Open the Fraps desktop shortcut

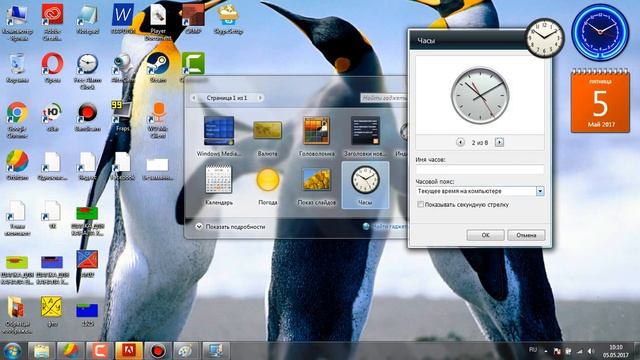point(122,116)
